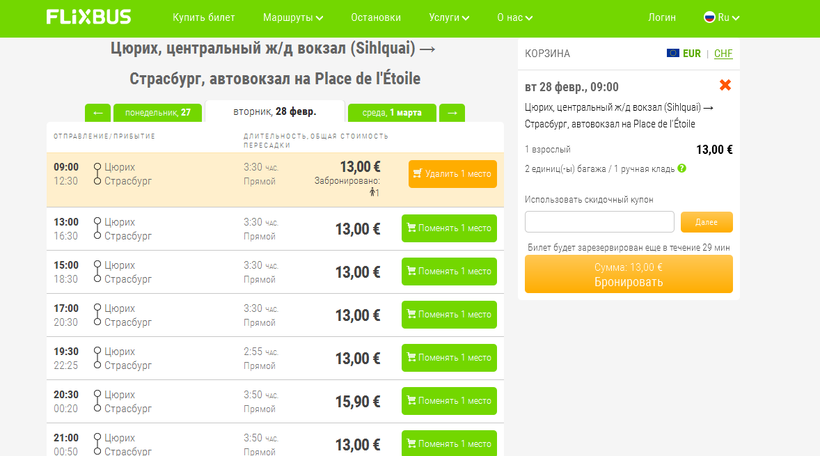This screenshot has height=456, width=820.
Task: Click the discount coupon input field
Action: click(x=599, y=222)
